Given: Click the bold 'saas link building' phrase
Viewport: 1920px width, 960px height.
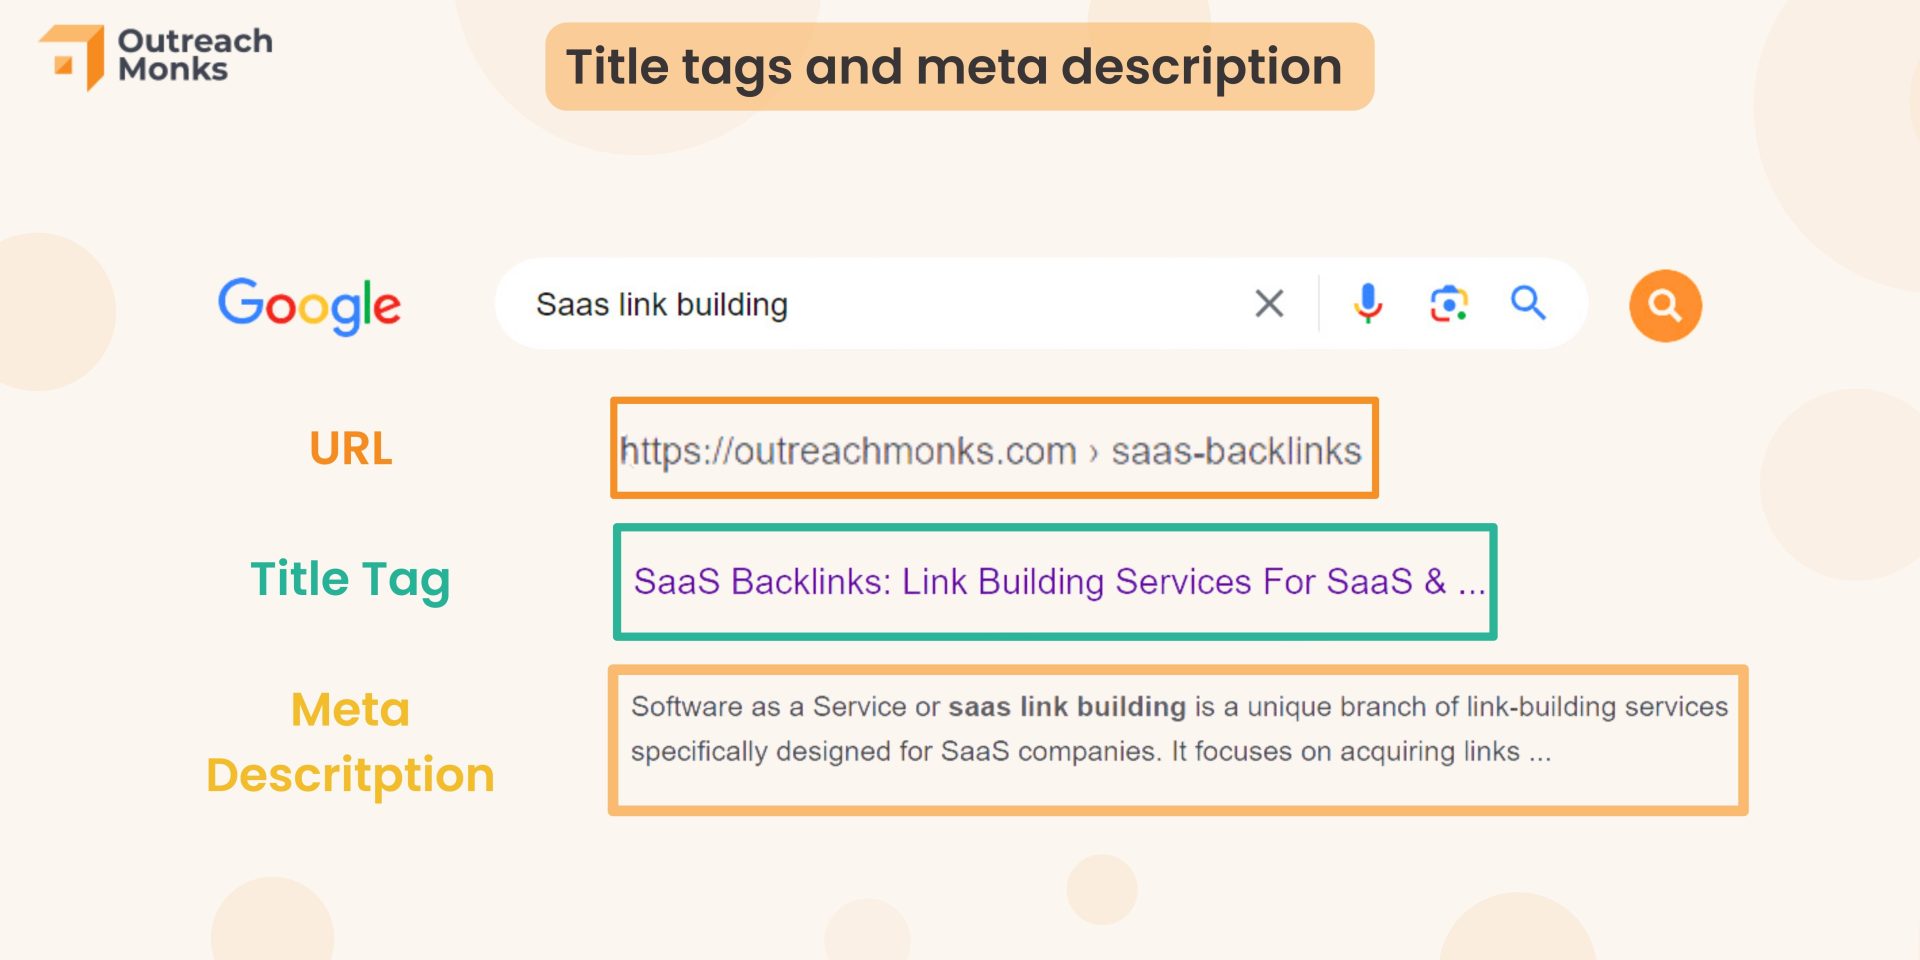Looking at the screenshot, I should (x=1067, y=707).
